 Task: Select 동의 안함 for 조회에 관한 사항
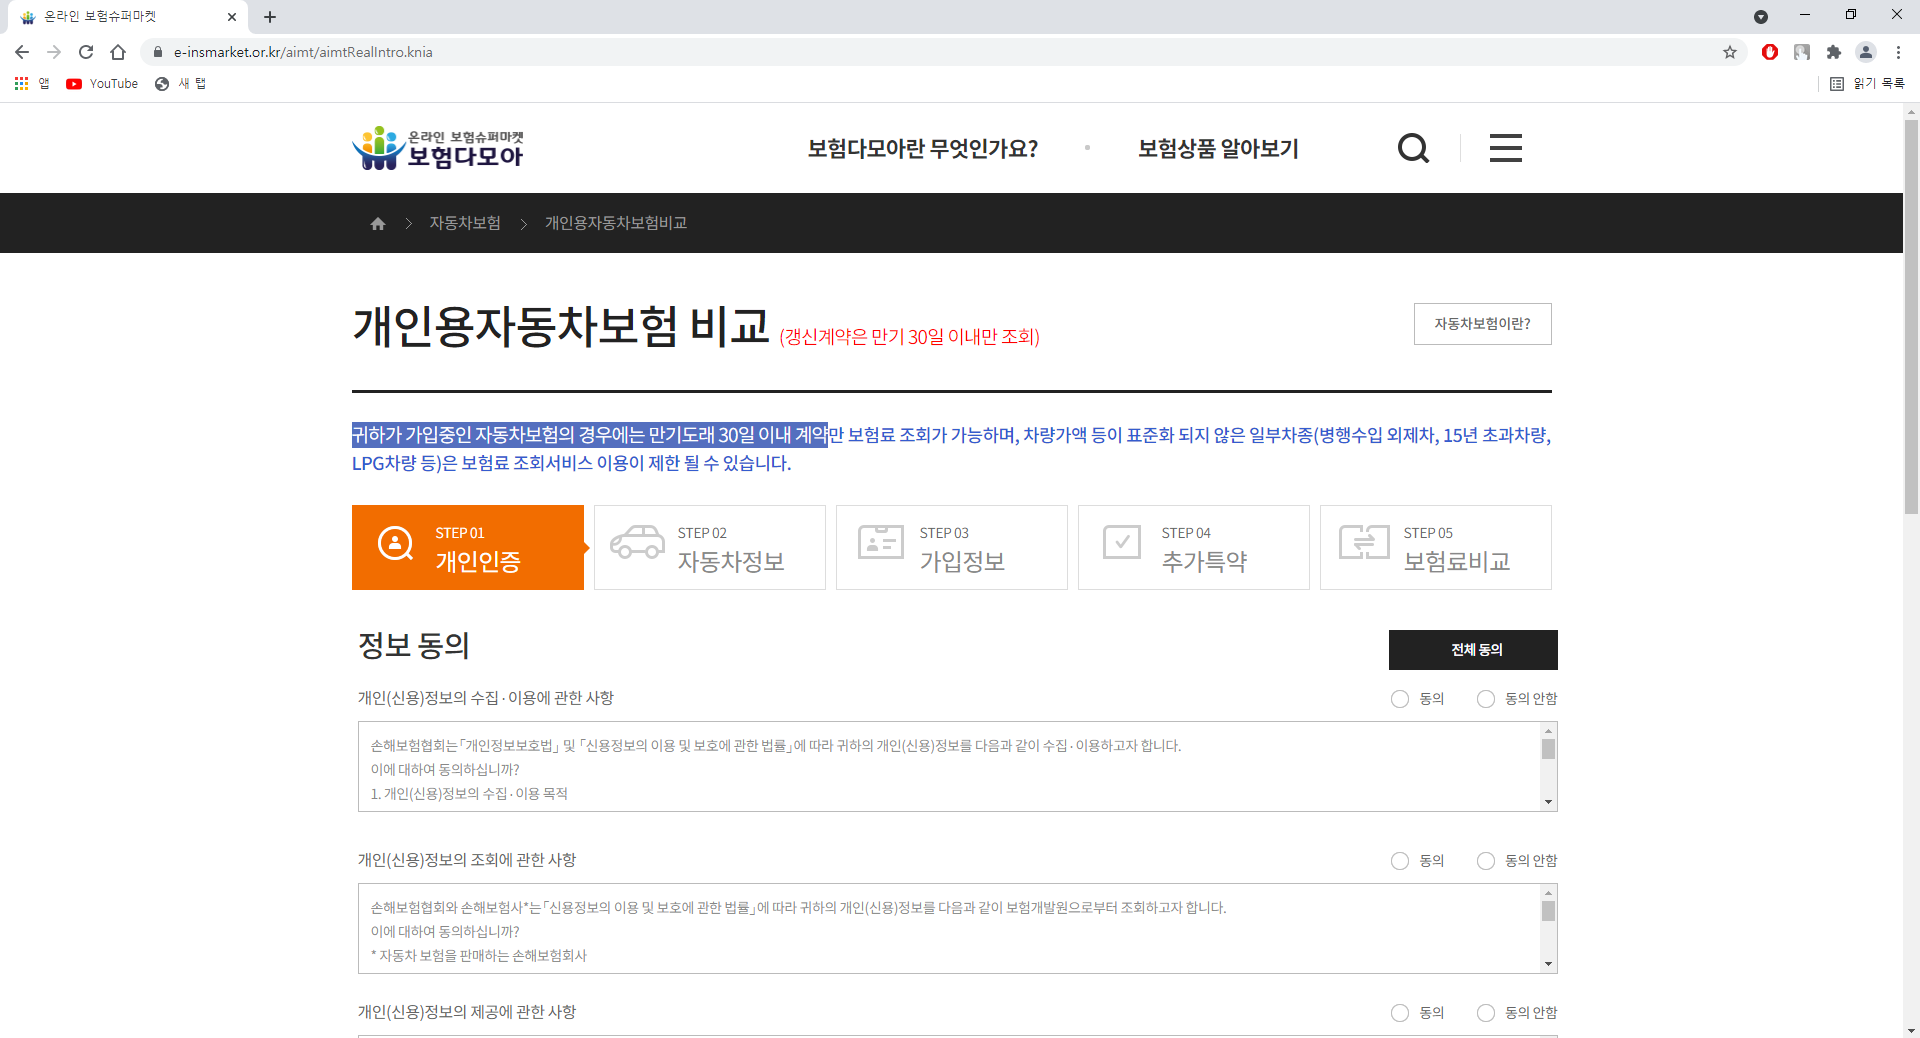(1486, 861)
